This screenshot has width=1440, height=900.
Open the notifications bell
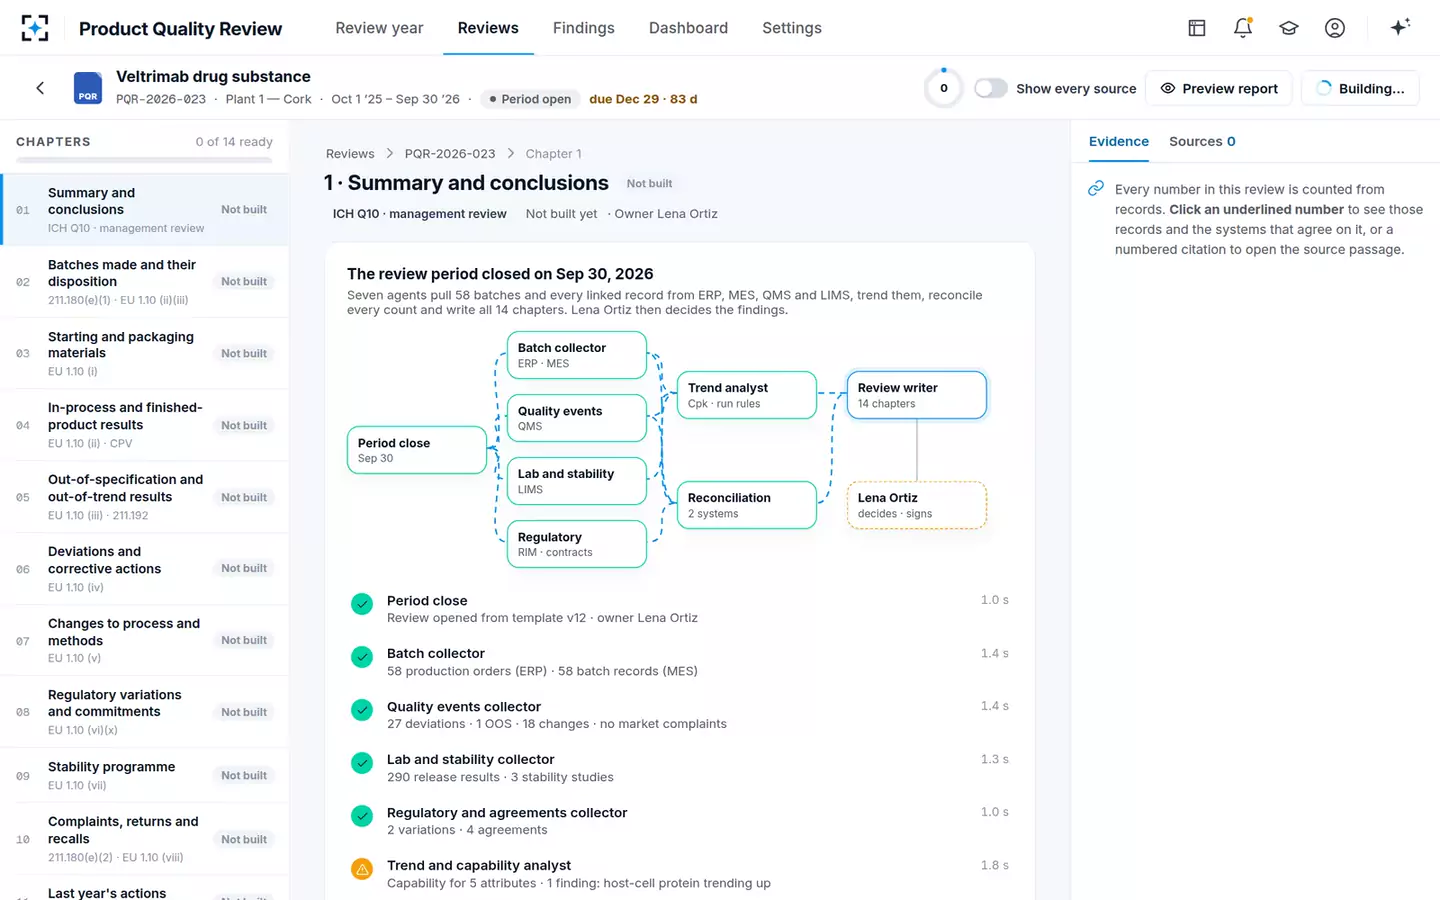[x=1243, y=28]
